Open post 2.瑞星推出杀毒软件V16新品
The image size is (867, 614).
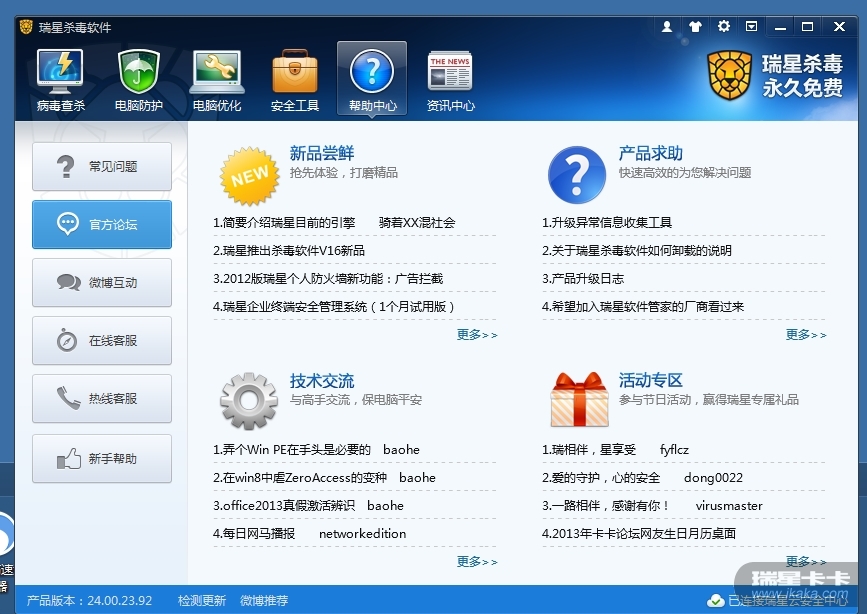(289, 251)
